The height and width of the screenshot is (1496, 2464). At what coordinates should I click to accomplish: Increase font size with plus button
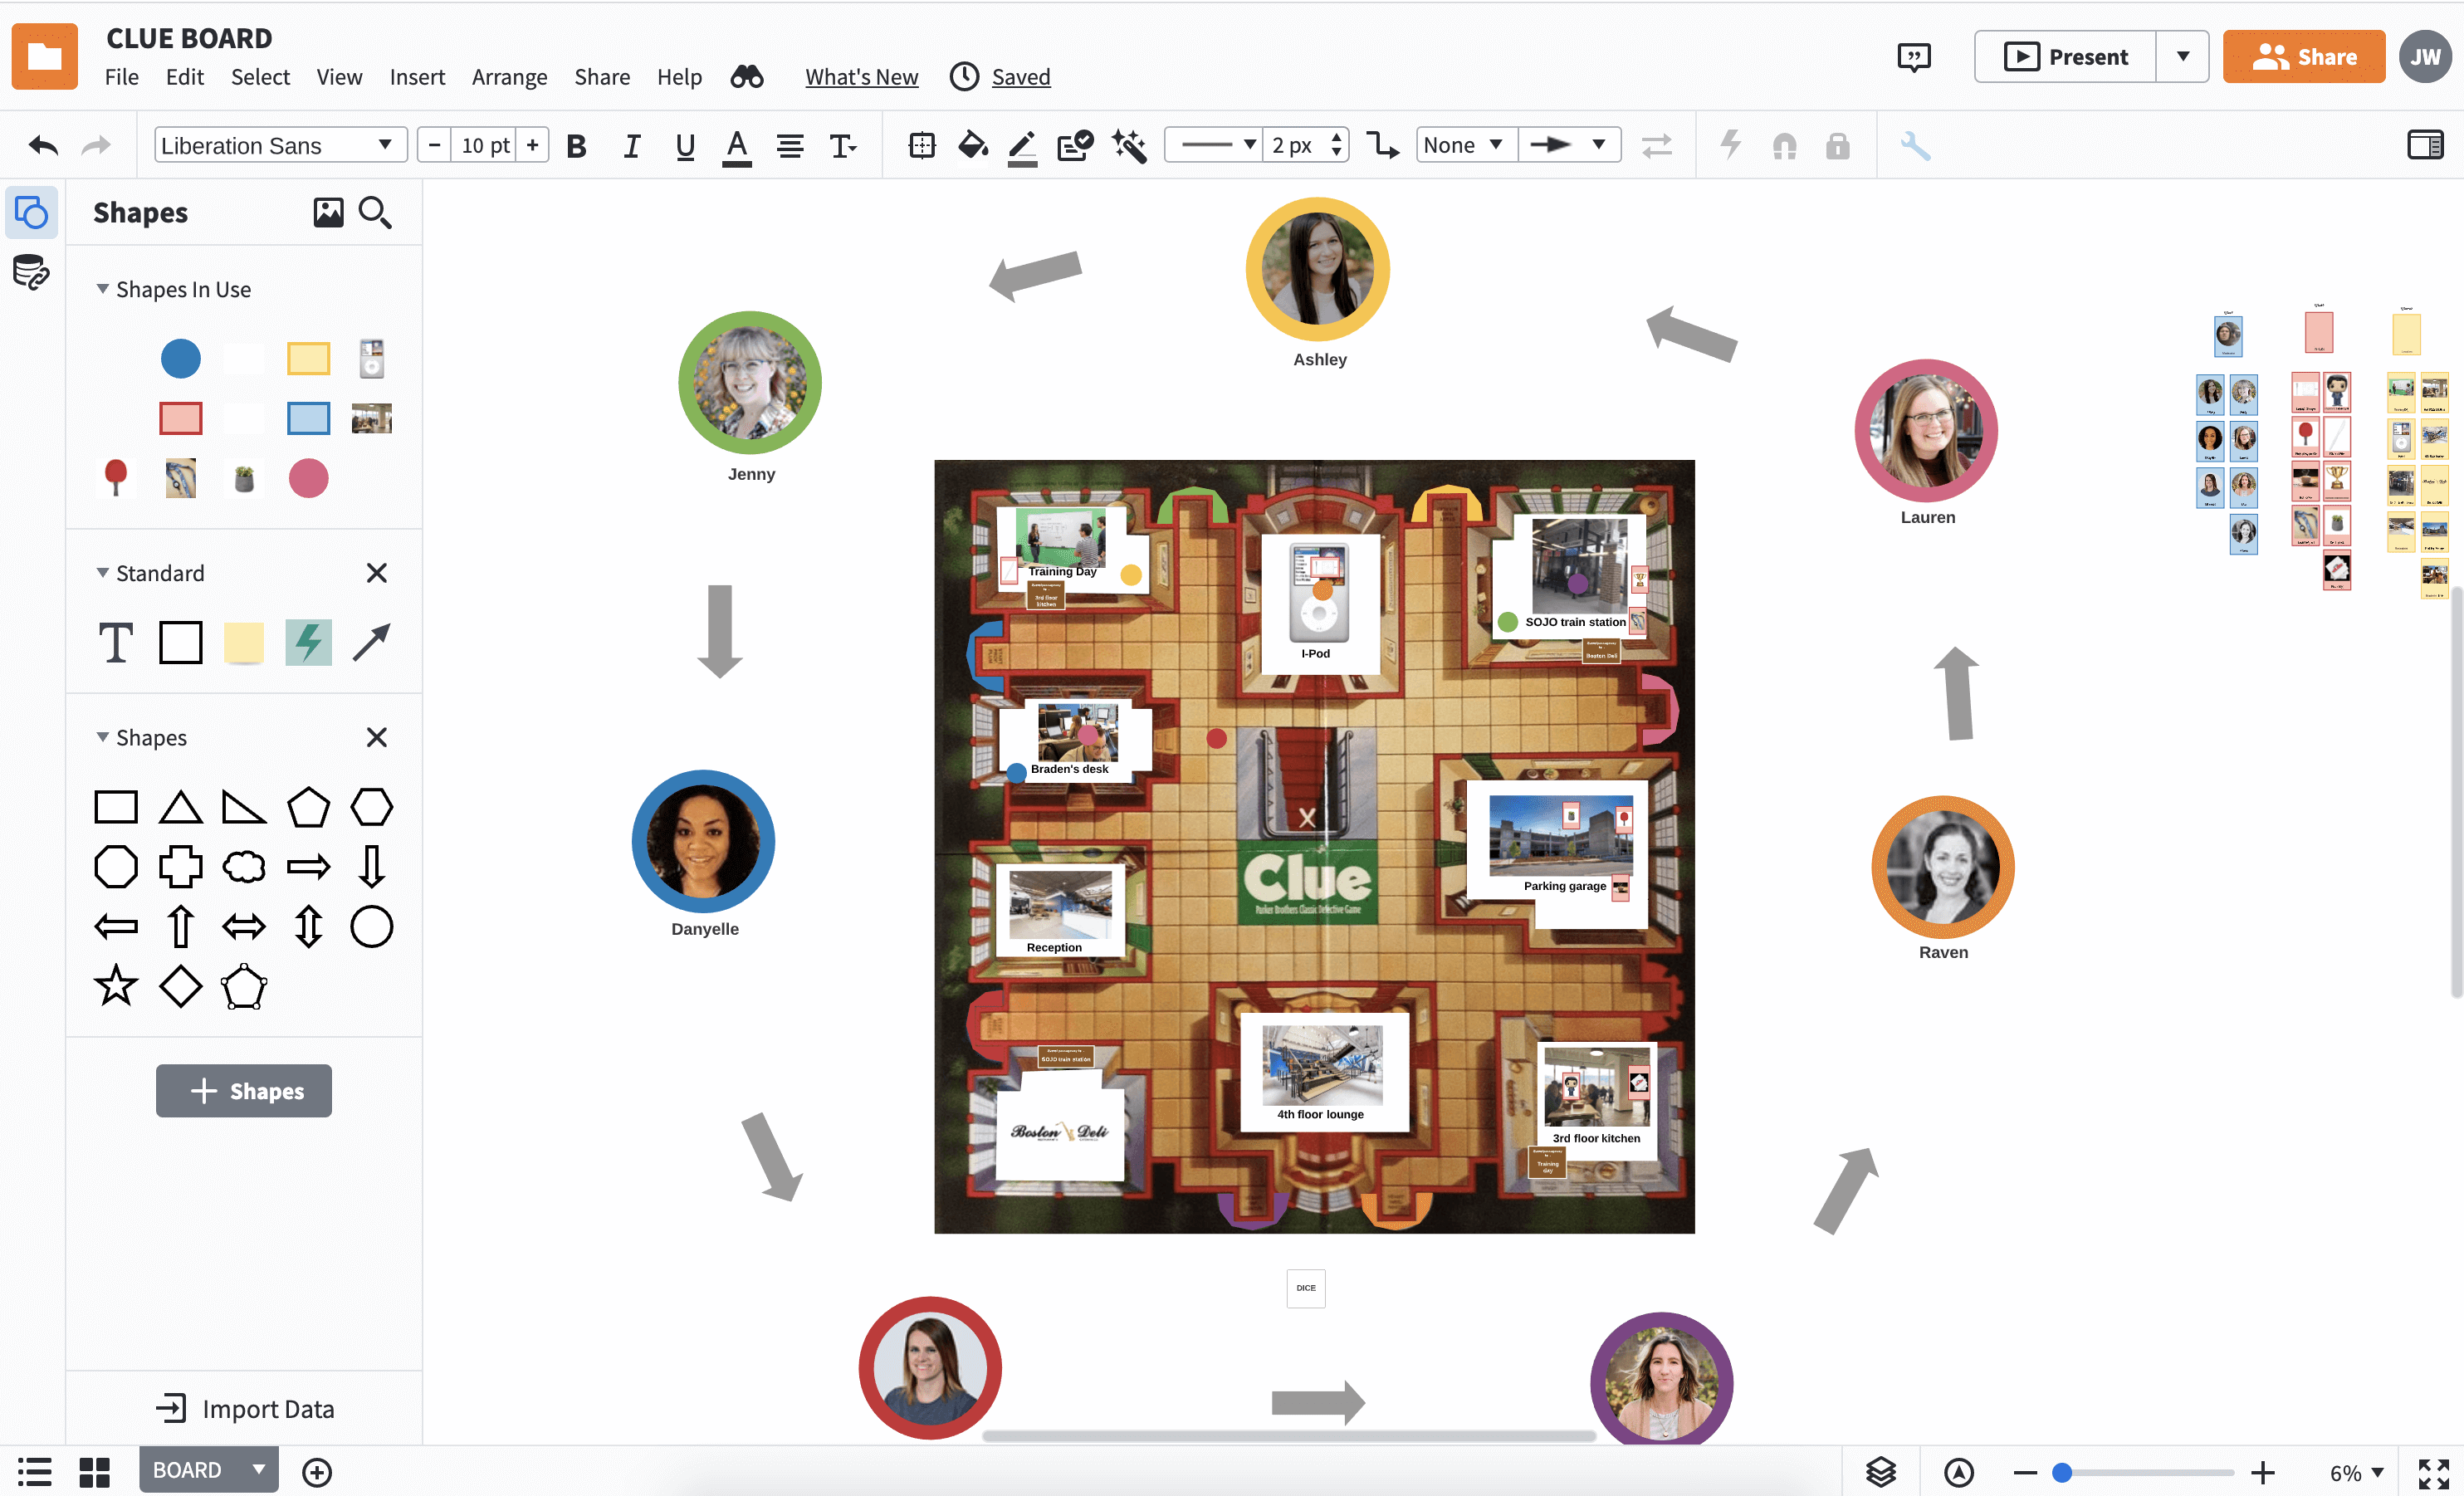[x=533, y=145]
